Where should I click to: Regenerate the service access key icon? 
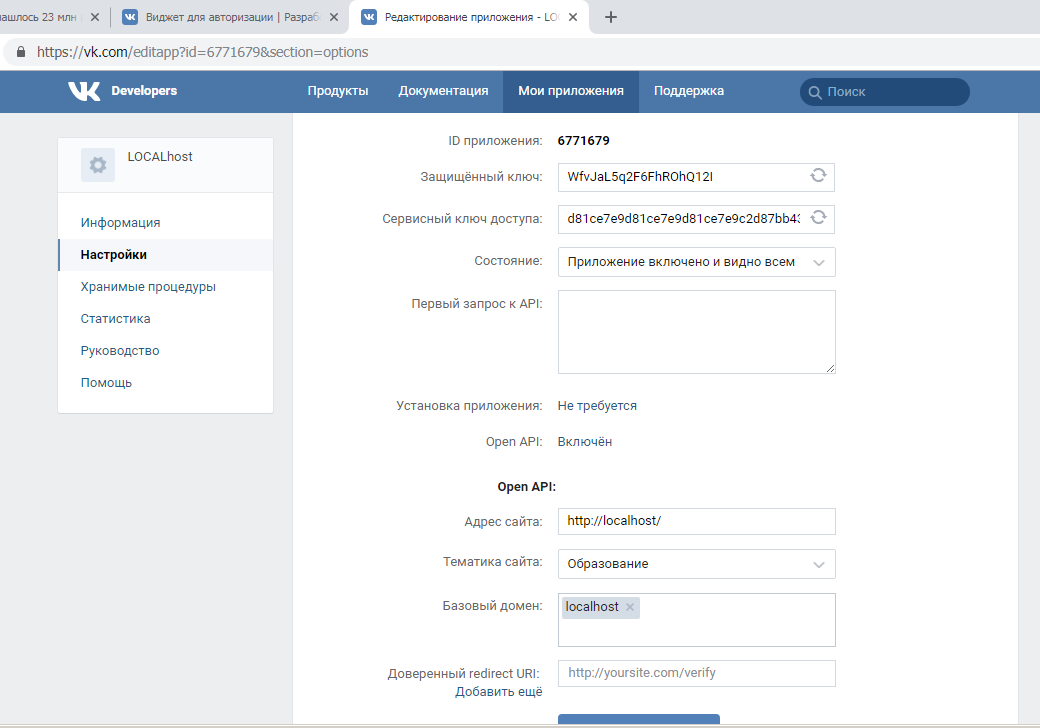tap(818, 217)
